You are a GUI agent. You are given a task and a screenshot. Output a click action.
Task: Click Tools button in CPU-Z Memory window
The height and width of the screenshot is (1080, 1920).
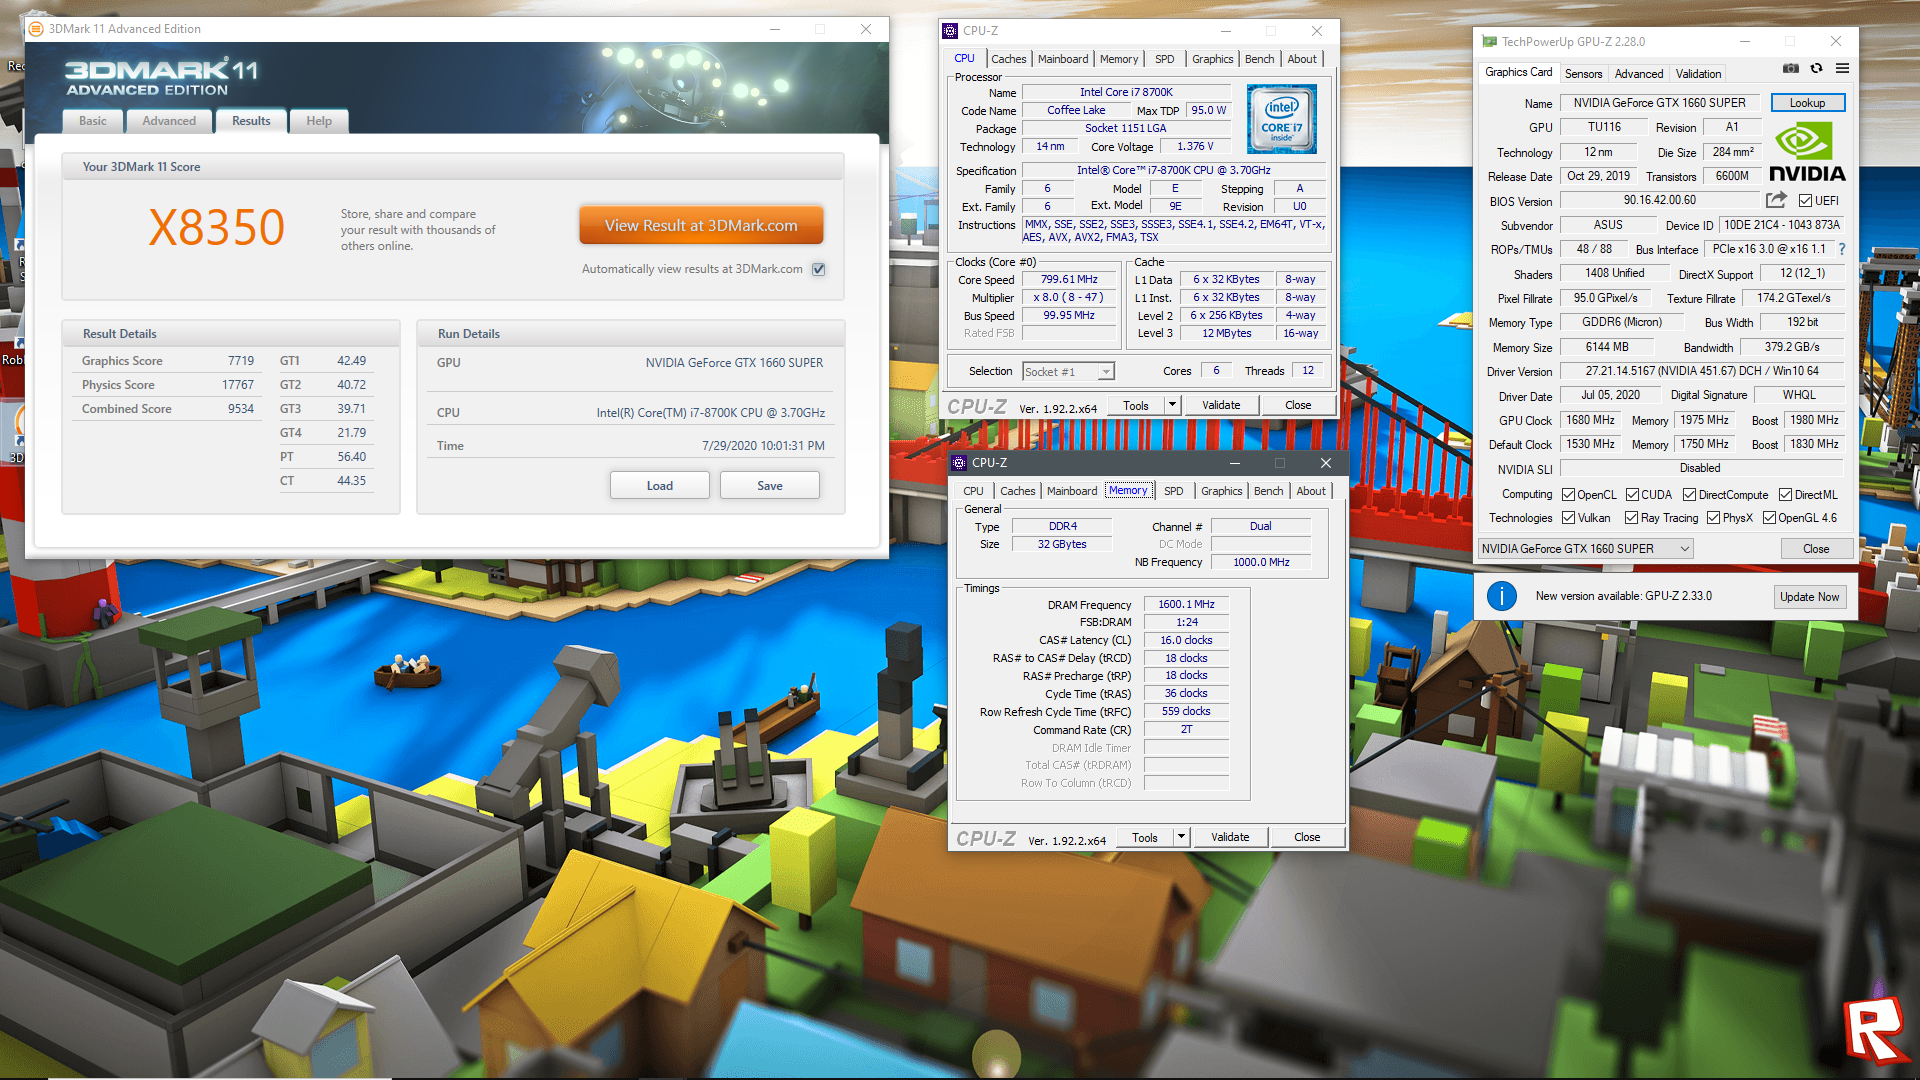click(1145, 836)
